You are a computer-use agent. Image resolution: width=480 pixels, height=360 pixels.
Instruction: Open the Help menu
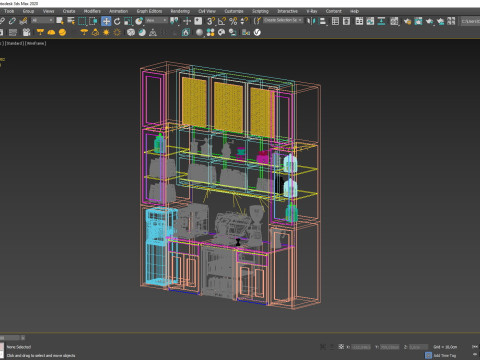[x=355, y=11]
